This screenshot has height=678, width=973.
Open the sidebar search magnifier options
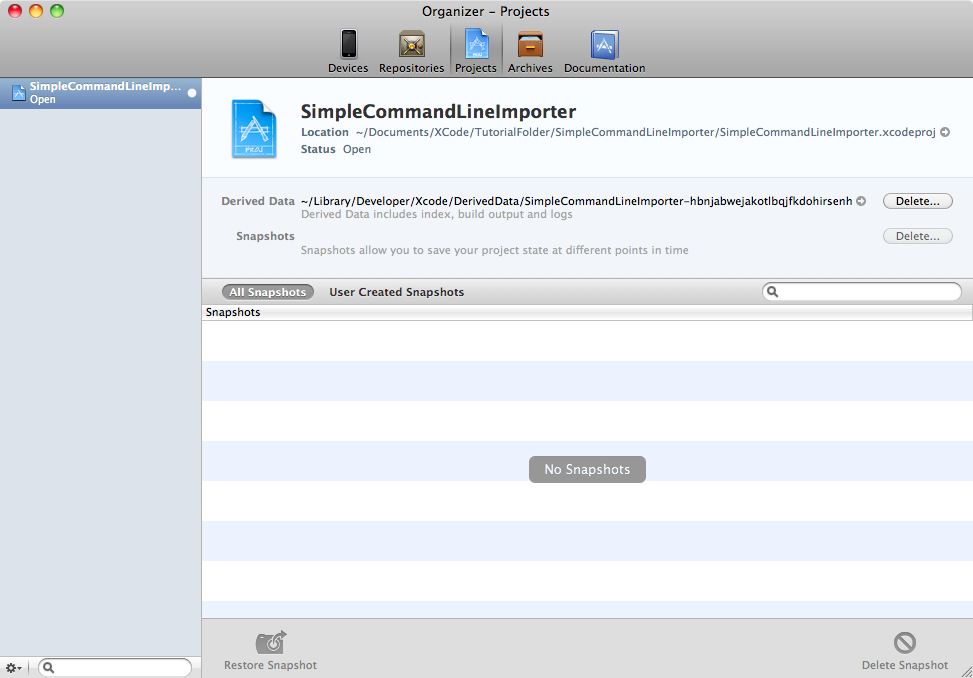(49, 668)
